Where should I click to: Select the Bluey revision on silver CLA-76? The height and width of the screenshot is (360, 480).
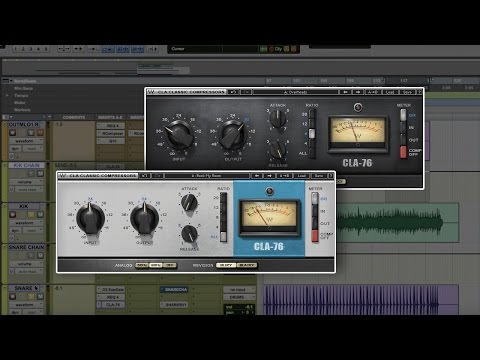(x=226, y=265)
